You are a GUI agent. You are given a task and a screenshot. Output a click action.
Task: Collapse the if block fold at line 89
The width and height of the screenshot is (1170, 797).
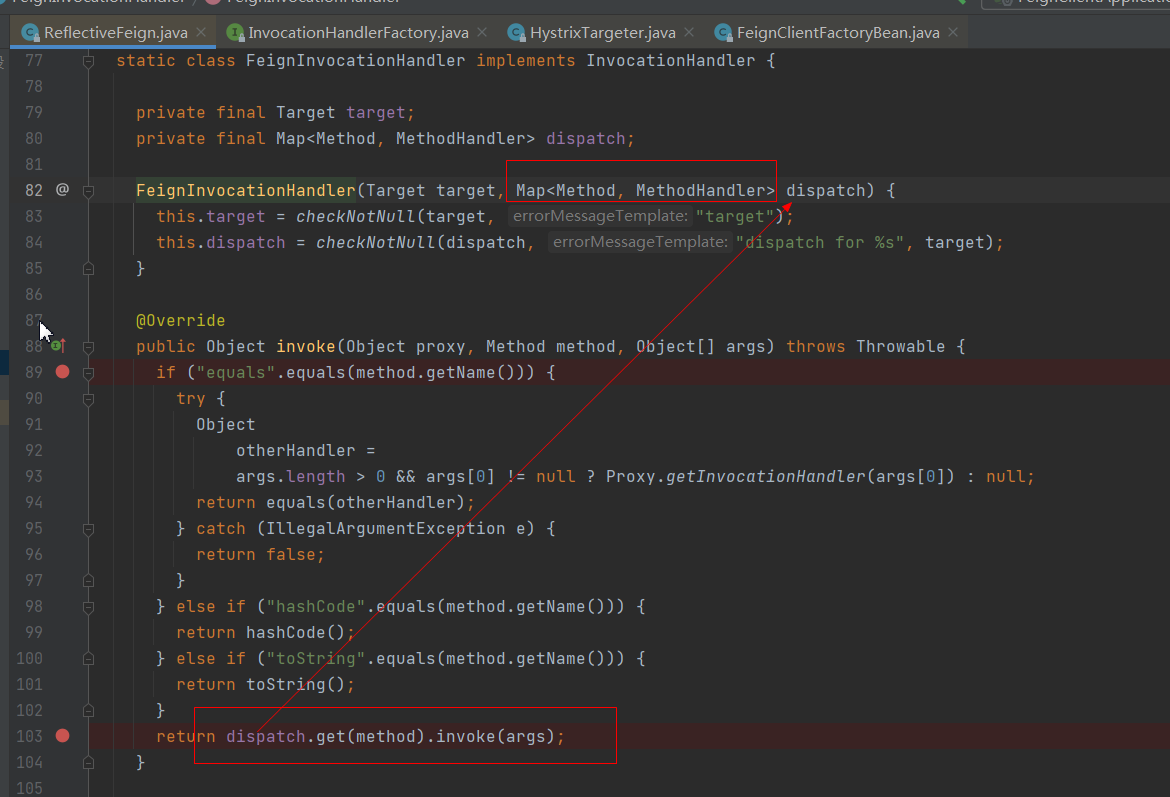click(x=88, y=373)
